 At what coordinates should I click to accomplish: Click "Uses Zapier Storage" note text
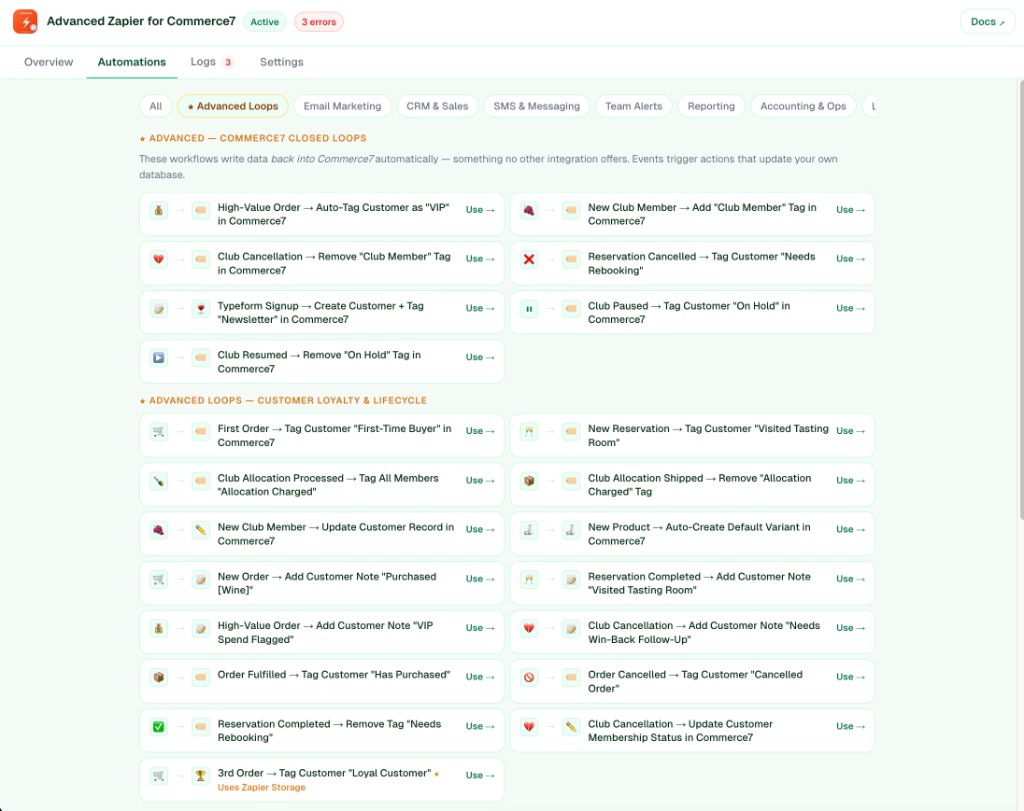click(x=261, y=787)
